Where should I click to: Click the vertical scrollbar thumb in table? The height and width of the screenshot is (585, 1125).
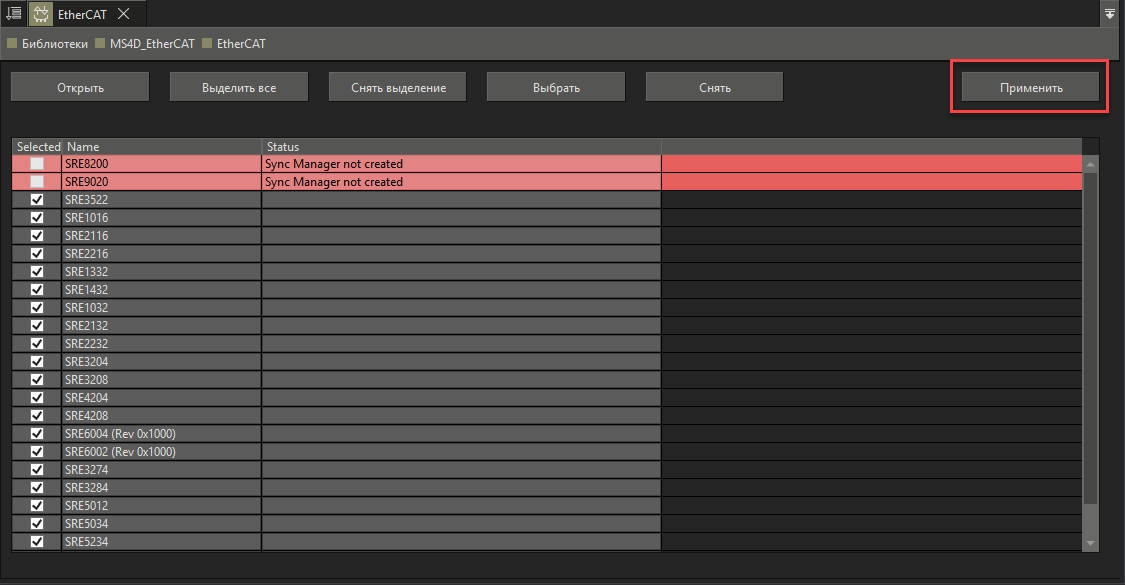point(1091,337)
